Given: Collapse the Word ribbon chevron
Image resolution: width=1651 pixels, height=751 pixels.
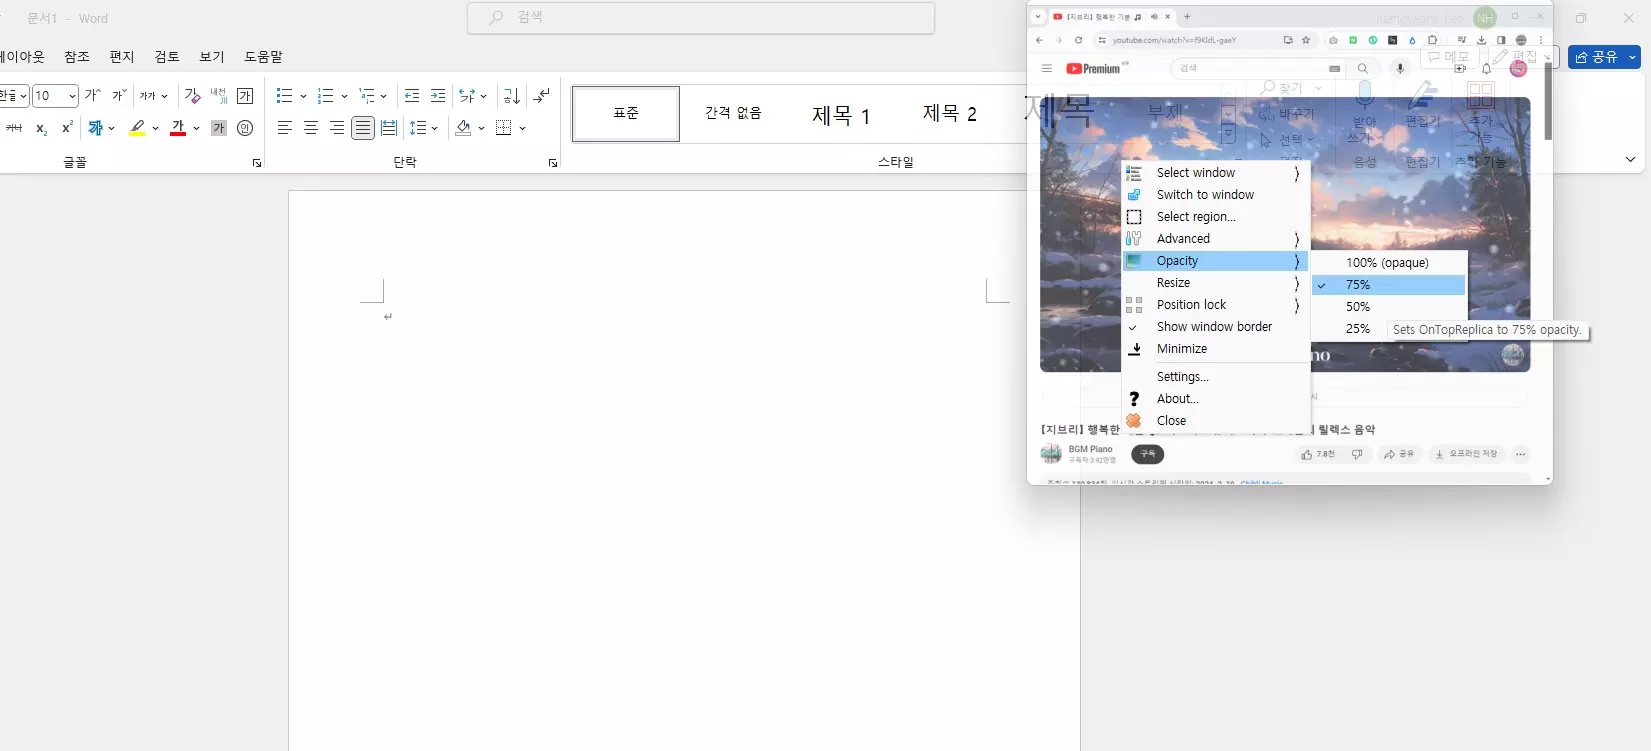Looking at the screenshot, I should point(1630,160).
